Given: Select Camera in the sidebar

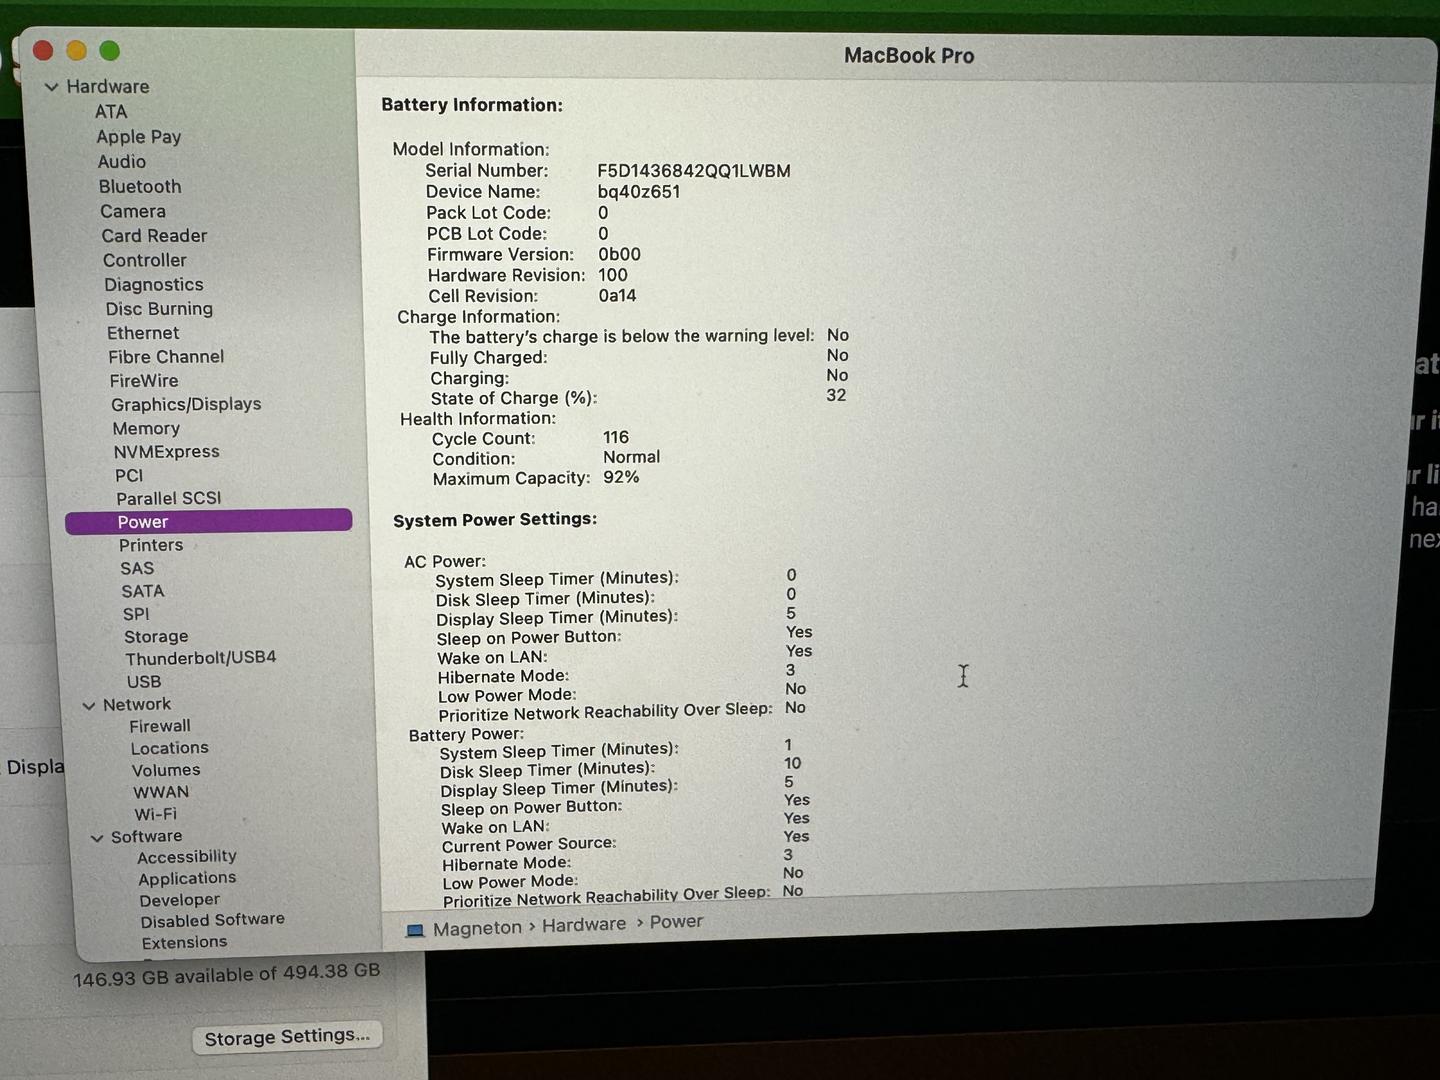Looking at the screenshot, I should point(133,212).
